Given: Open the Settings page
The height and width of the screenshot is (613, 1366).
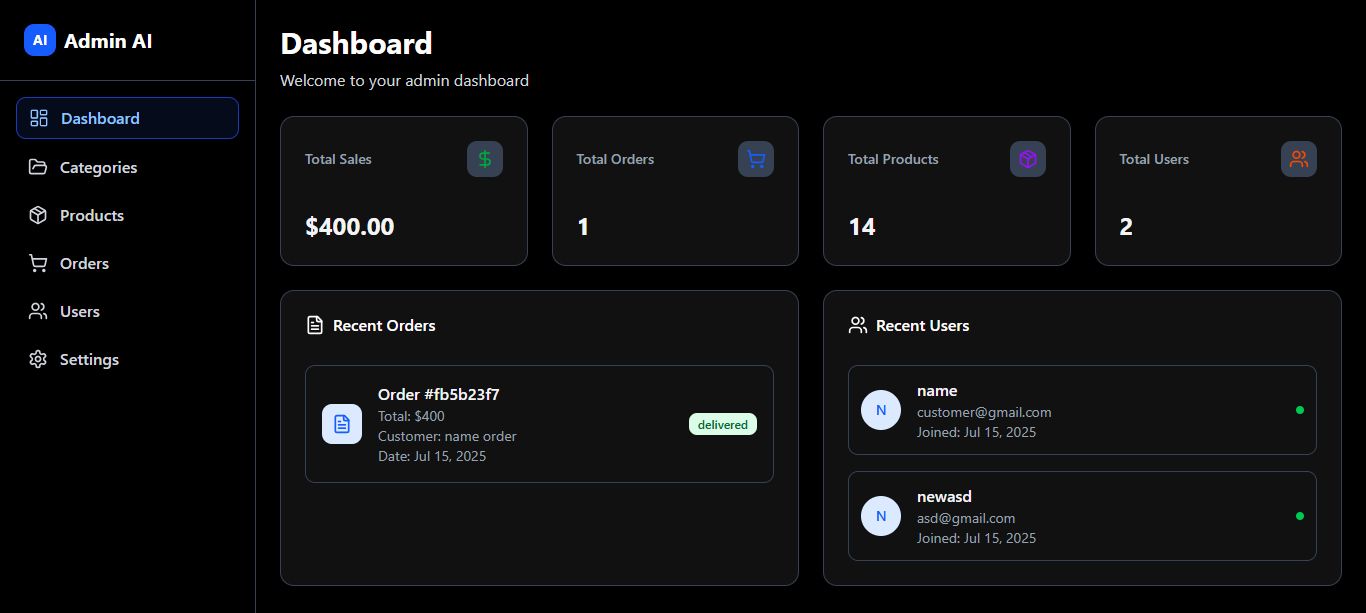Looking at the screenshot, I should coord(89,359).
